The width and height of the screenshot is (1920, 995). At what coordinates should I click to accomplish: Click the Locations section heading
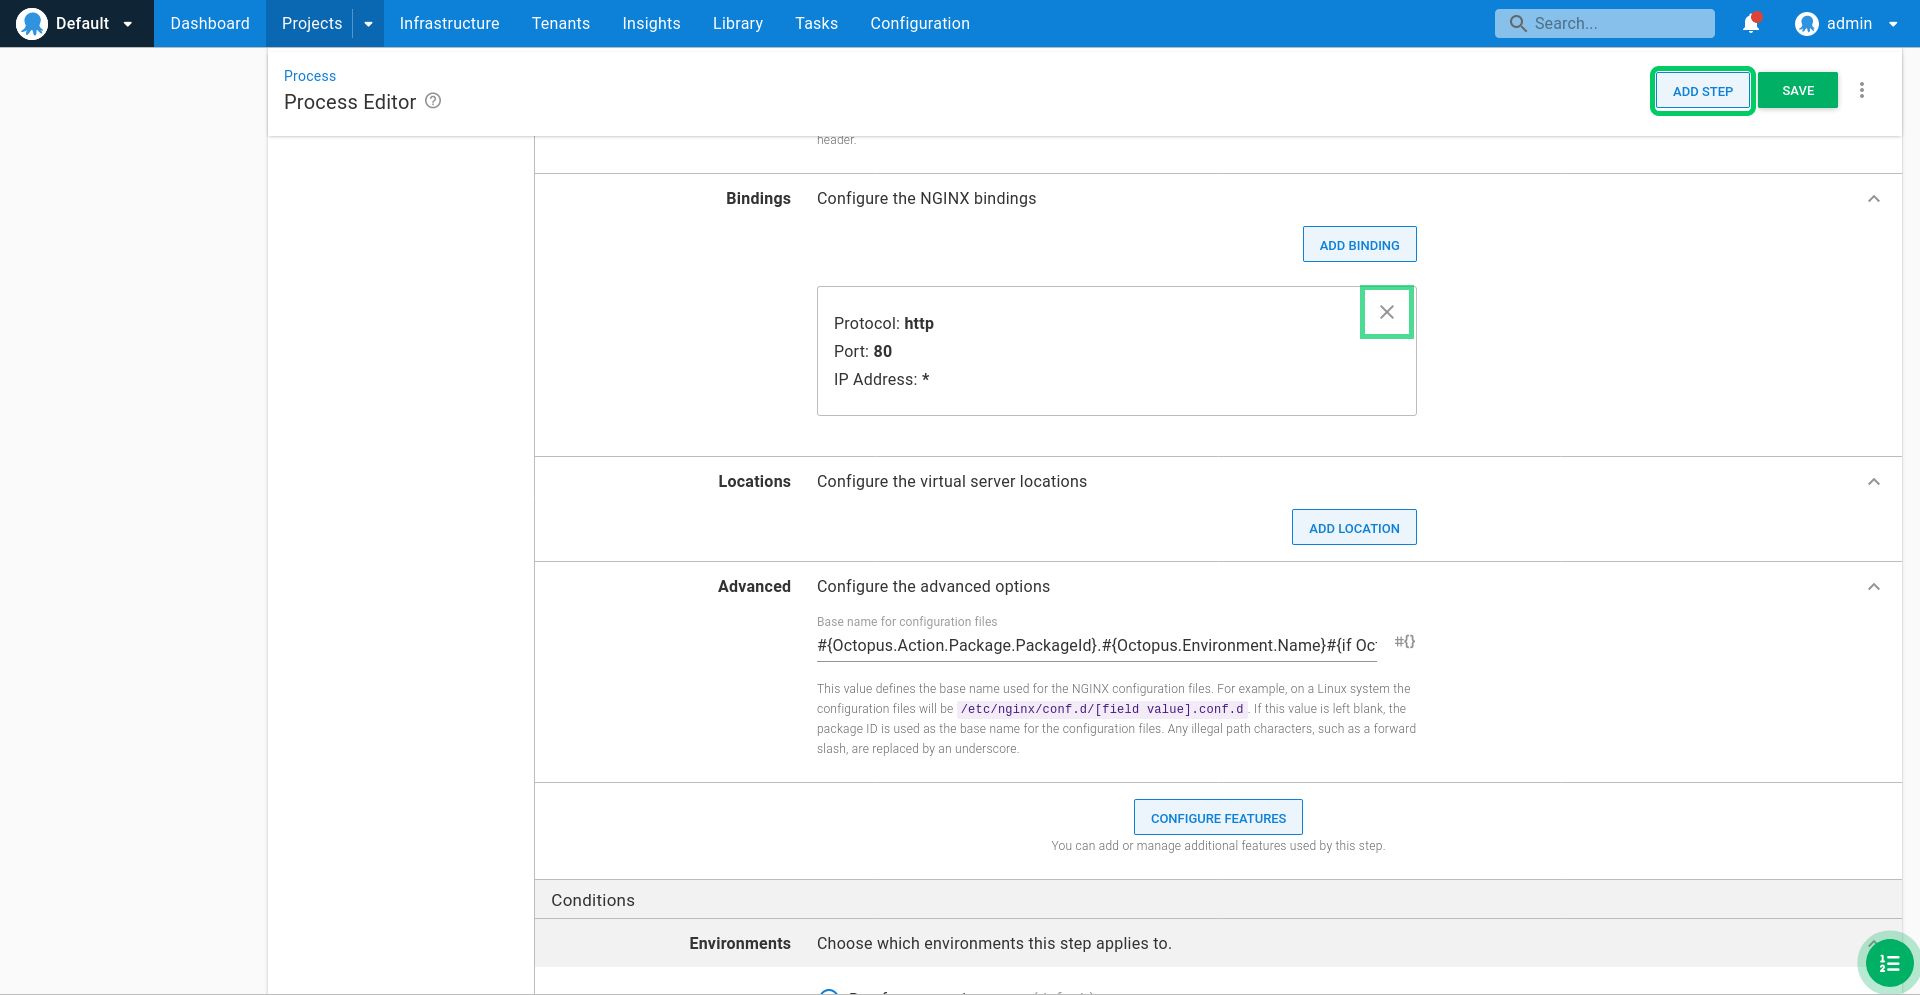click(754, 482)
